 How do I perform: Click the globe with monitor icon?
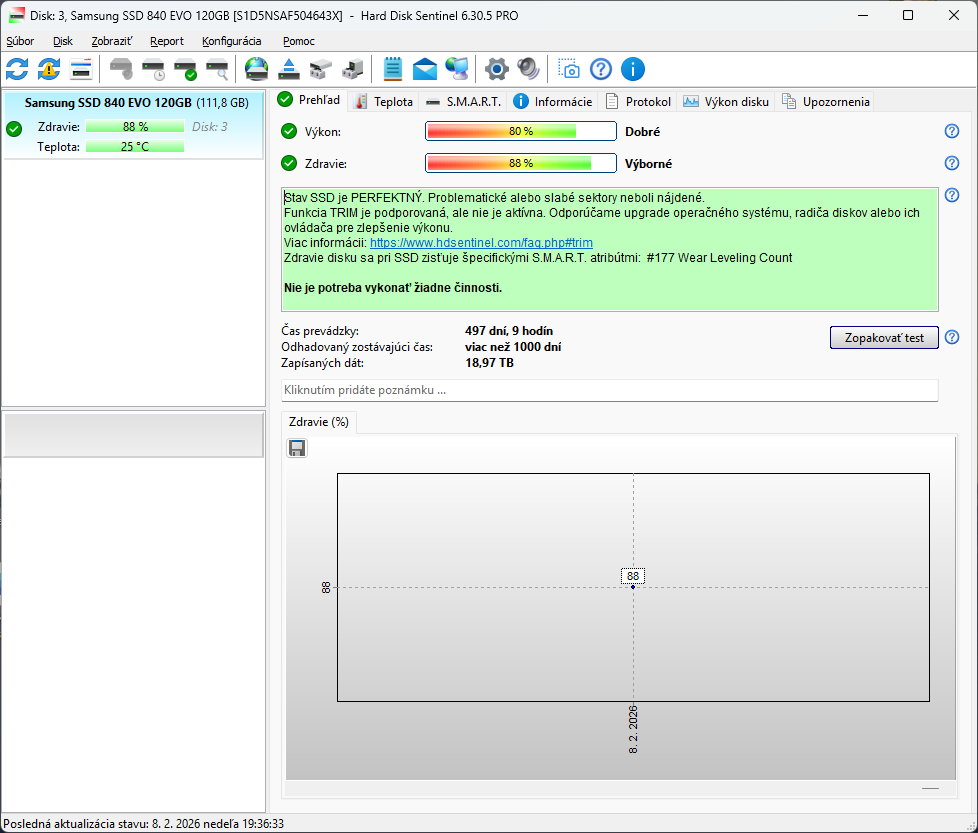click(x=457, y=69)
